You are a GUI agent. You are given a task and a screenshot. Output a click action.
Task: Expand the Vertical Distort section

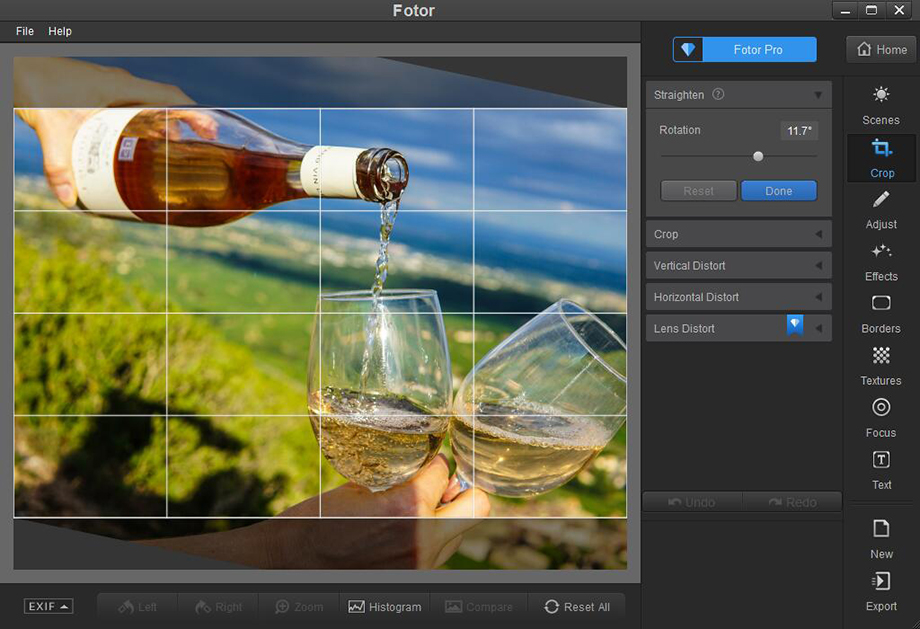point(737,265)
